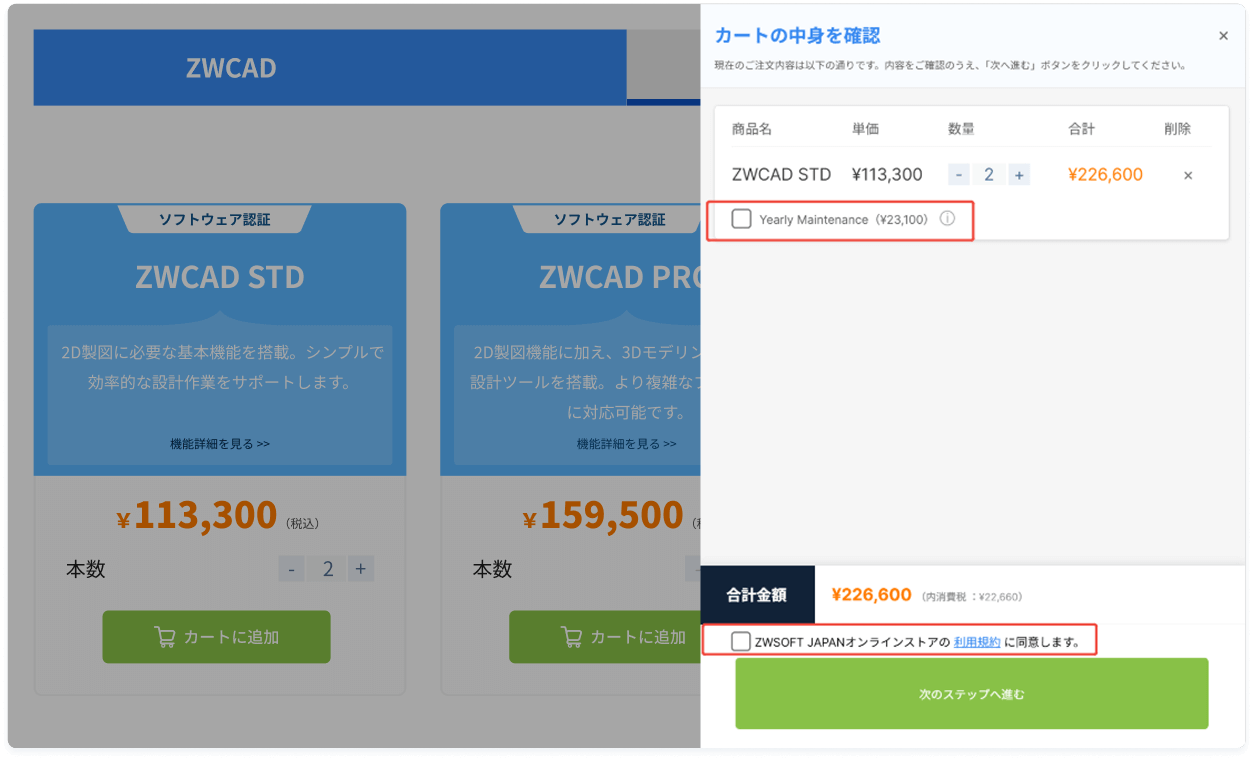Click ZWCAD STD card quantity field
The width and height of the screenshot is (1254, 760).
[327, 569]
